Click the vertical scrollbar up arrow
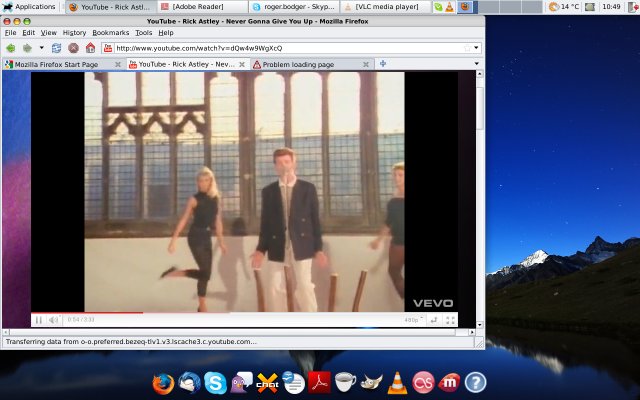The height and width of the screenshot is (400, 640). pos(480,74)
